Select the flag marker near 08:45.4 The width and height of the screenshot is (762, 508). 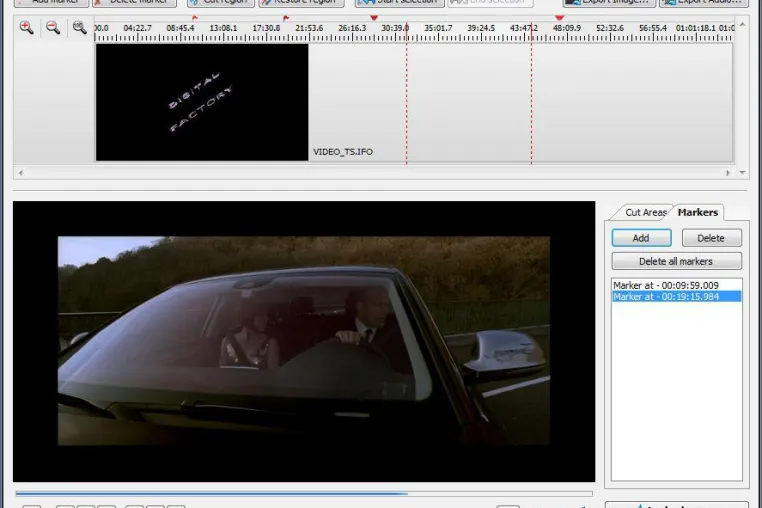195,18
